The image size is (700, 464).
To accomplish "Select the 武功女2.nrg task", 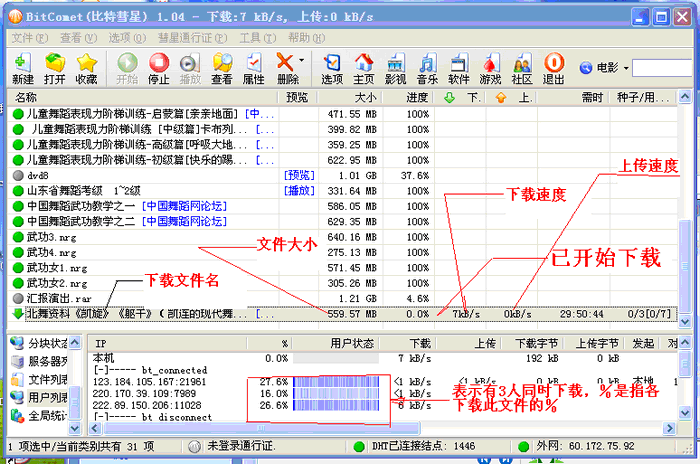I will pyautogui.click(x=57, y=283).
